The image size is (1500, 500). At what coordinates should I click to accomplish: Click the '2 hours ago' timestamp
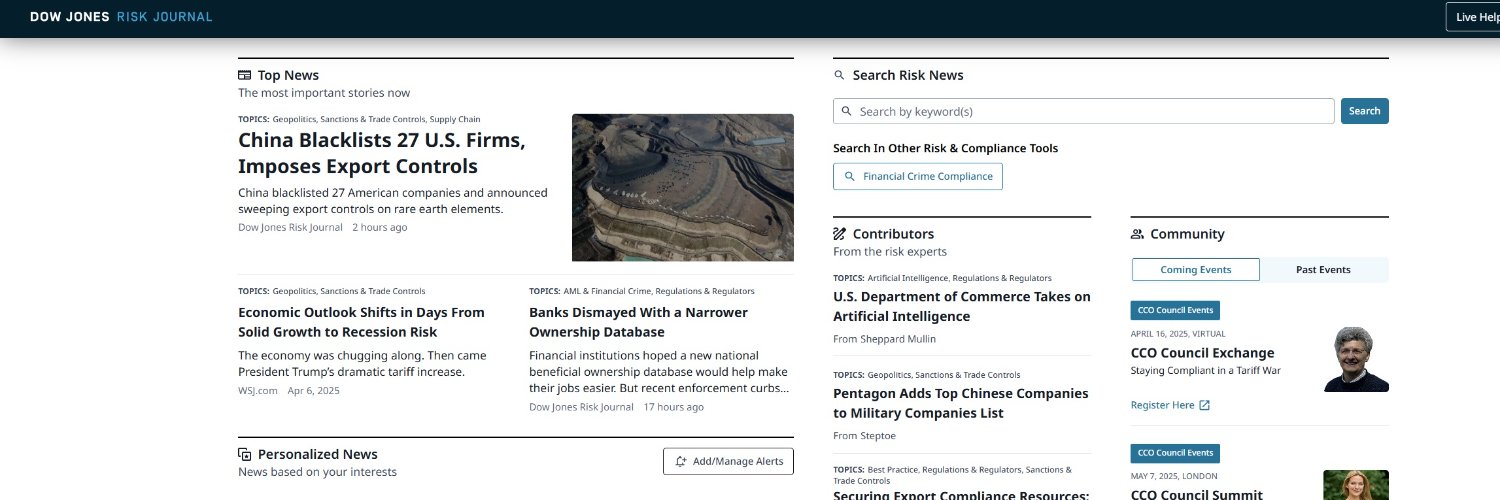coord(379,227)
